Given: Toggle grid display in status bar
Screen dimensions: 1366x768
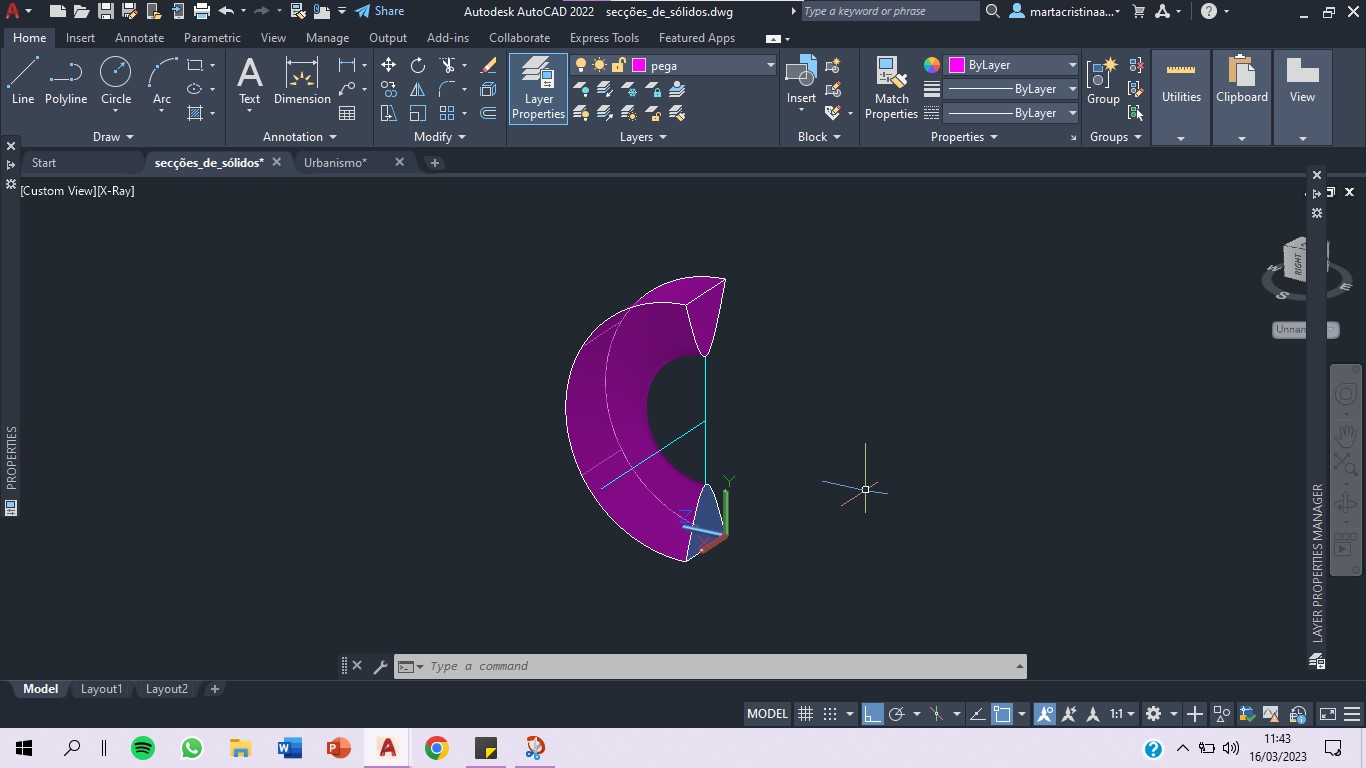Looking at the screenshot, I should click(x=805, y=714).
